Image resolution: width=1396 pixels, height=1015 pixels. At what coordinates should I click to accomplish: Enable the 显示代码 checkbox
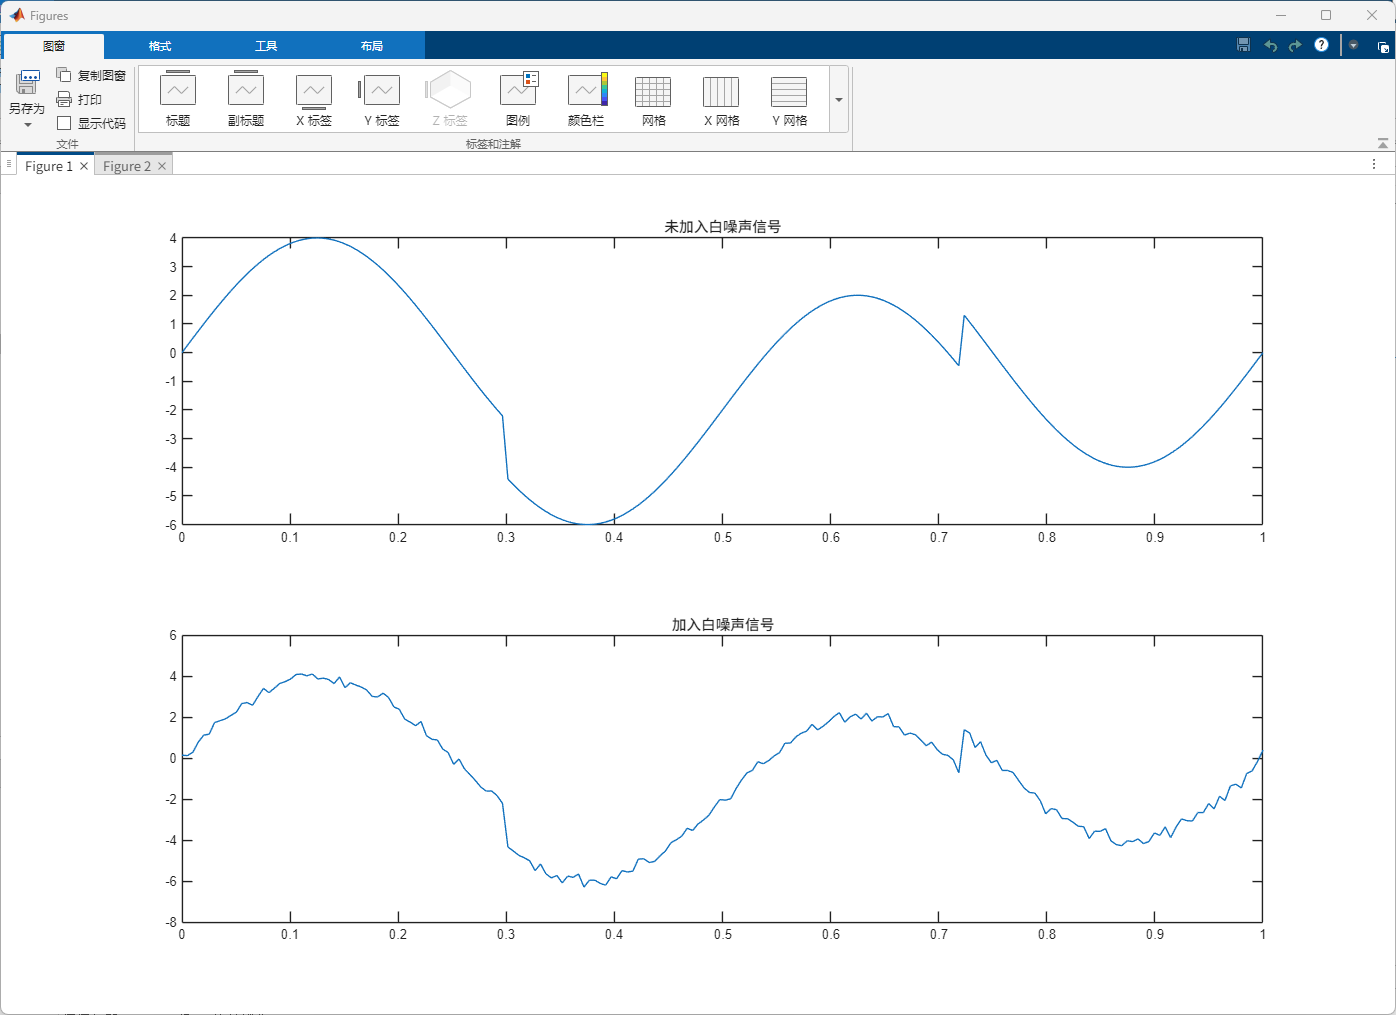(x=64, y=123)
